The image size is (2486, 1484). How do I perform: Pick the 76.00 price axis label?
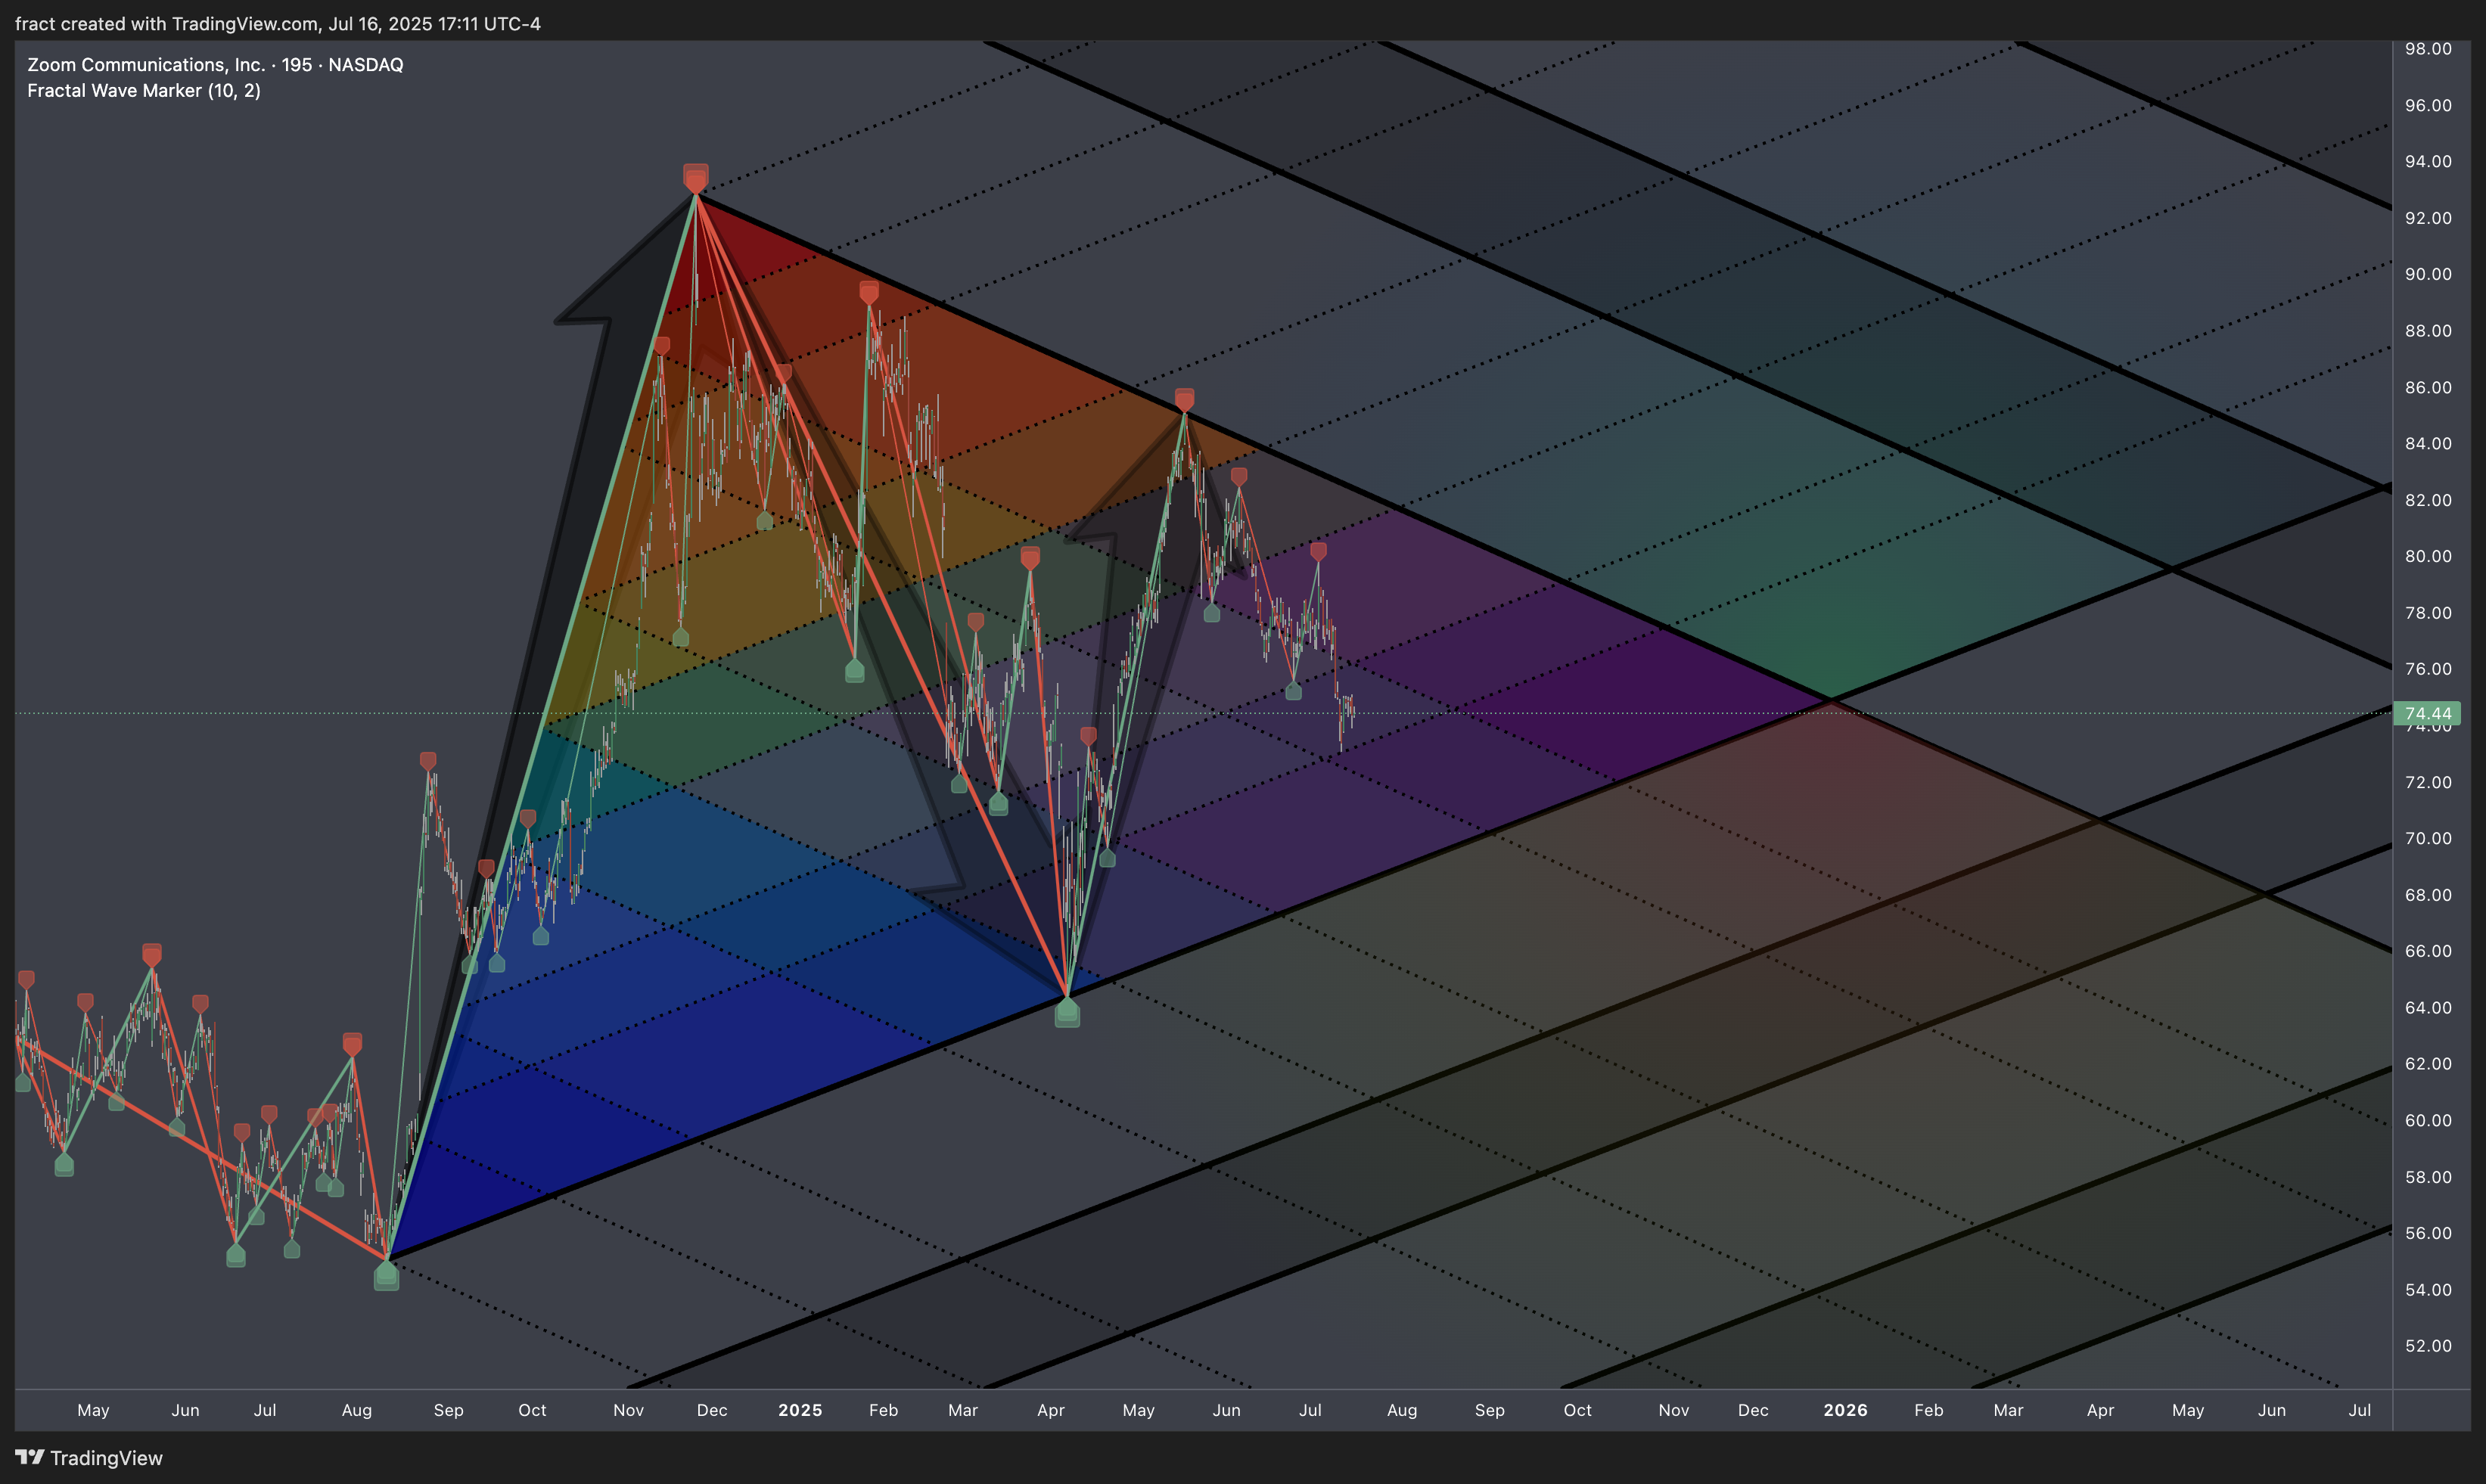click(x=2428, y=669)
